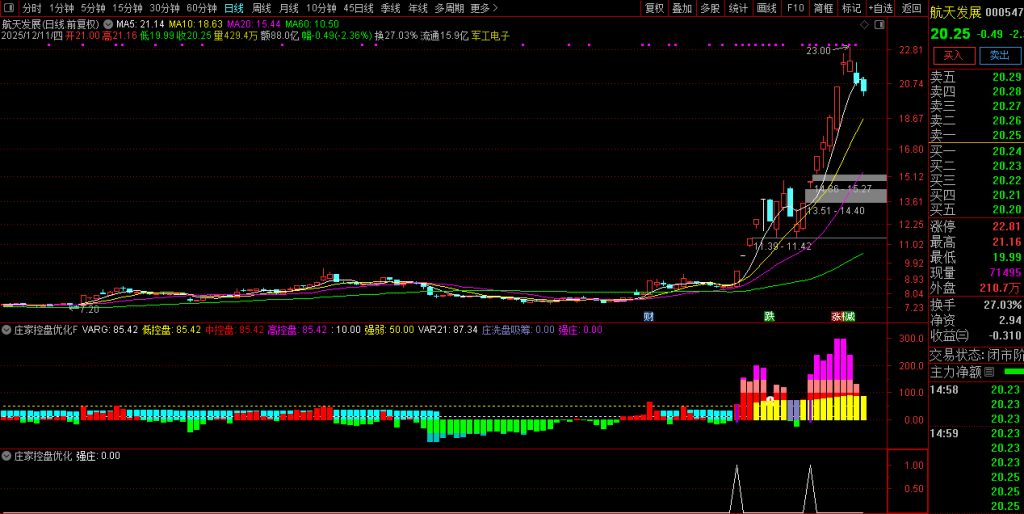Viewport: 1024px width, 514px height.
Task: Select the 10分钟 period tab
Action: click(x=321, y=8)
